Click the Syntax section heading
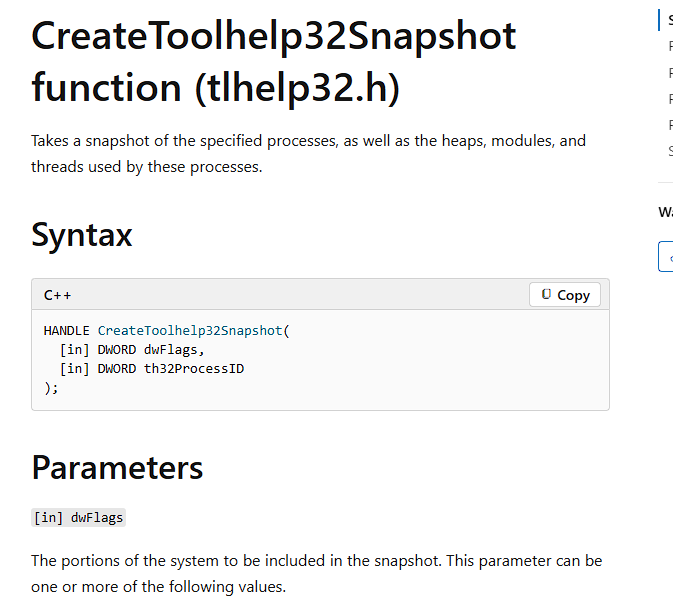 point(82,234)
